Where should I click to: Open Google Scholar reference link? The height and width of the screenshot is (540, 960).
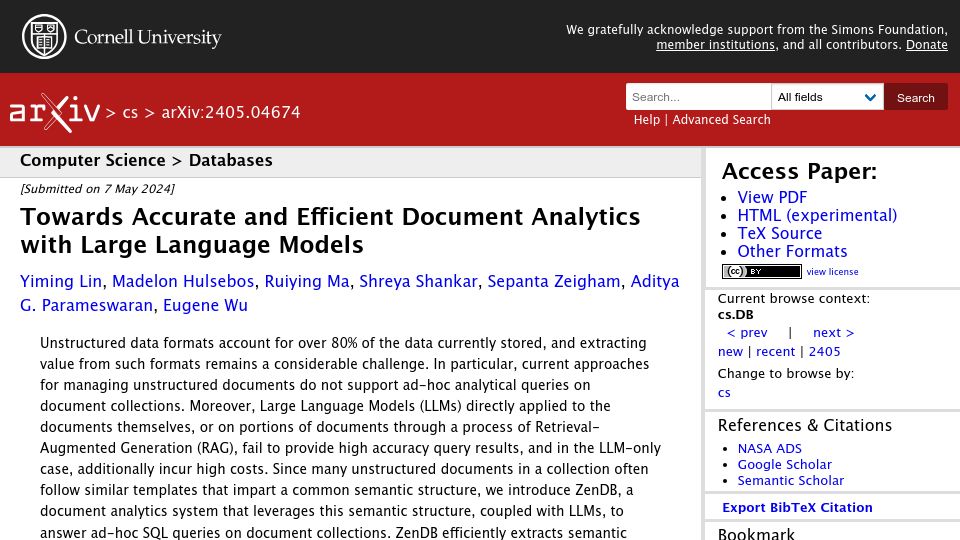(x=784, y=465)
